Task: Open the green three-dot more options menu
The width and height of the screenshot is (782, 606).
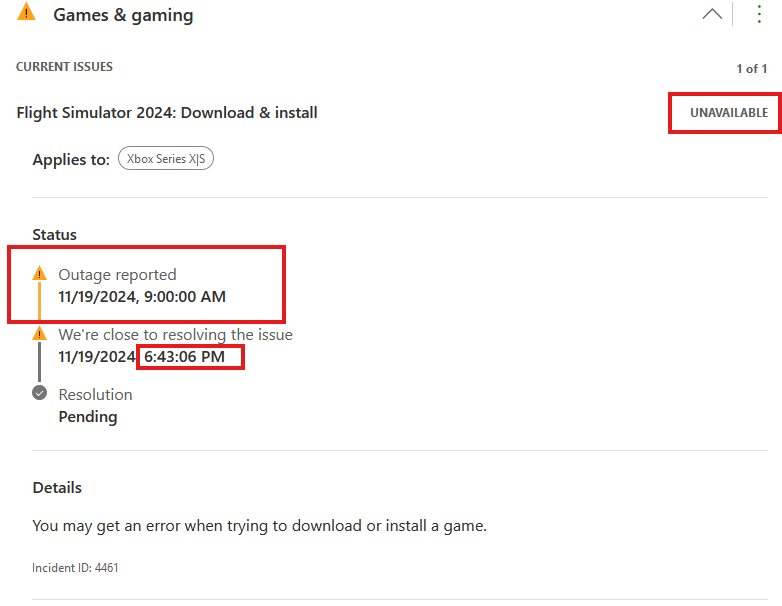Action: point(759,14)
